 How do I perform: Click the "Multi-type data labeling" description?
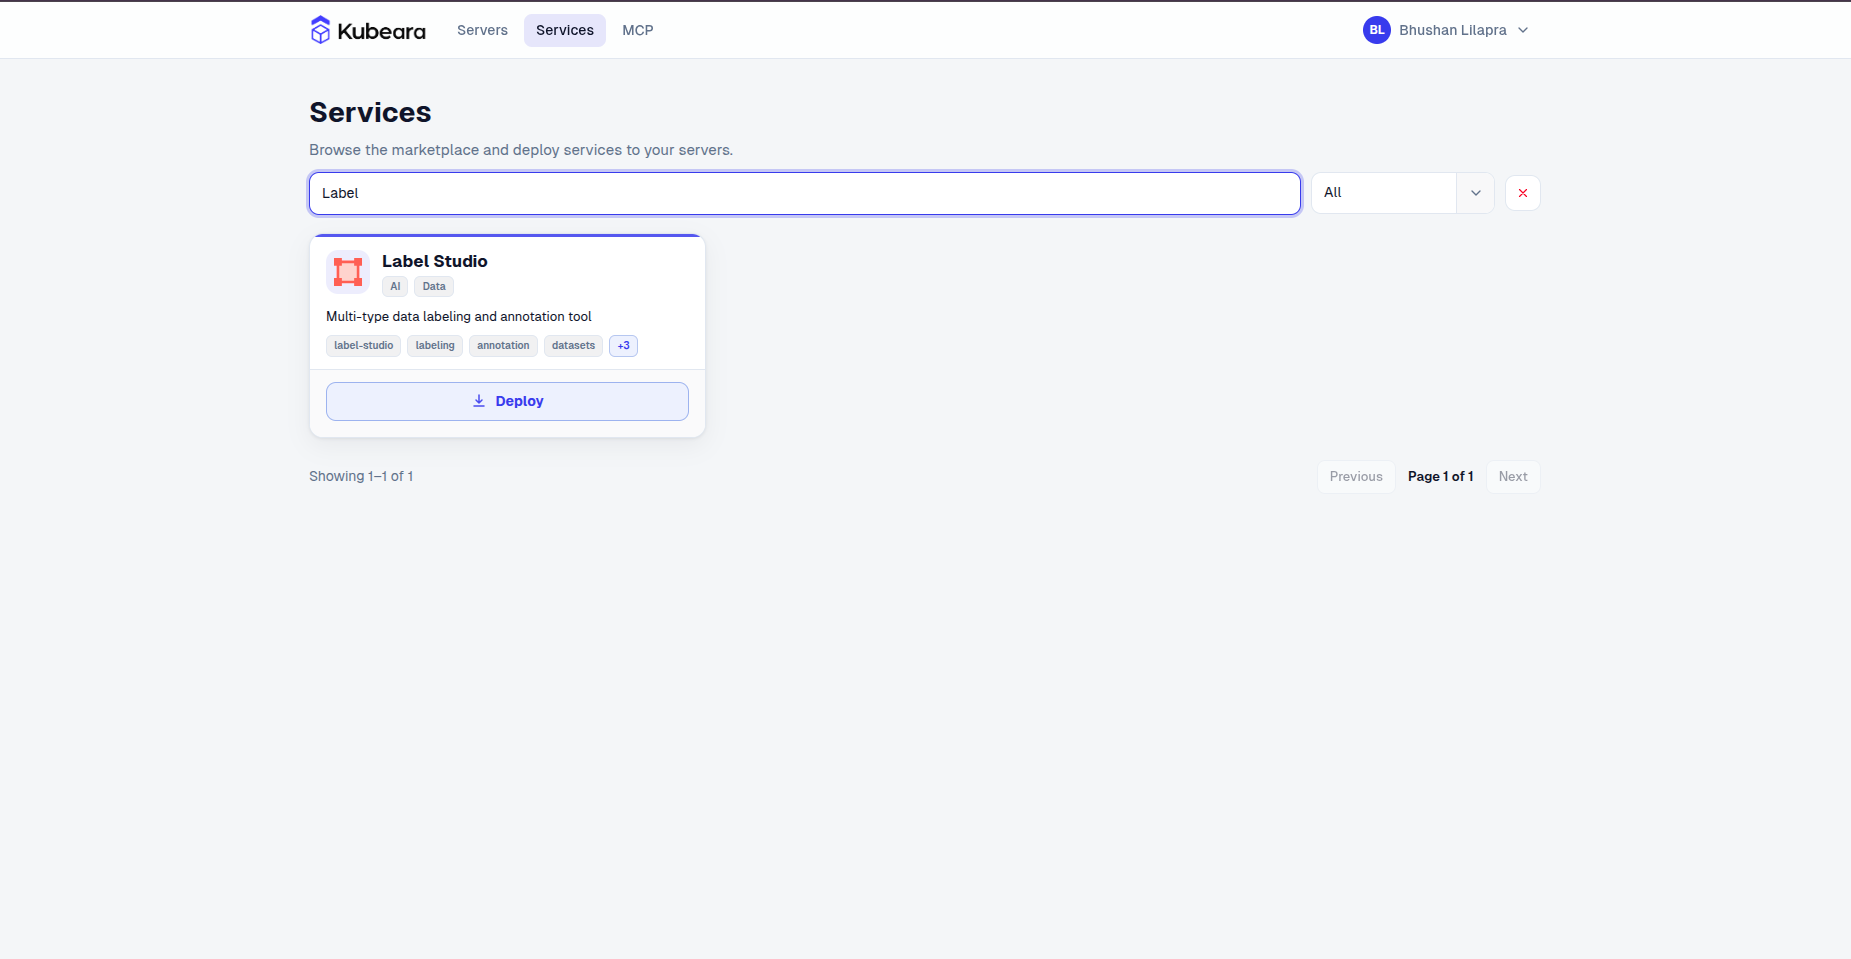click(x=459, y=317)
